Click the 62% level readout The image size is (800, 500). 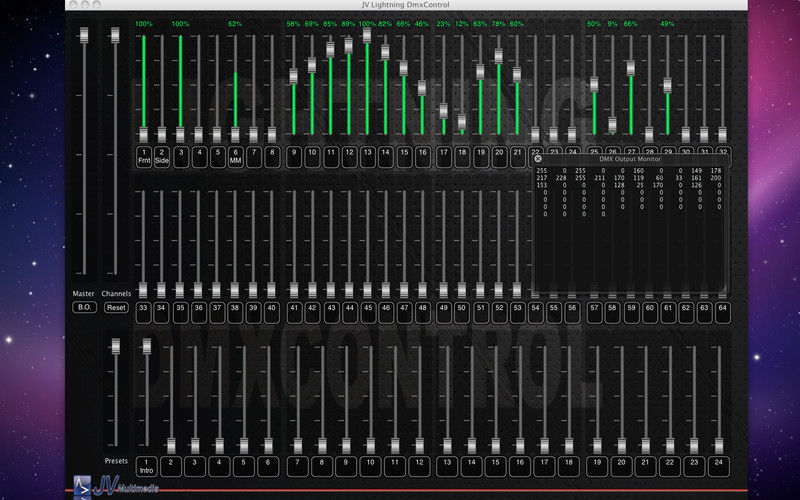pyautogui.click(x=235, y=23)
